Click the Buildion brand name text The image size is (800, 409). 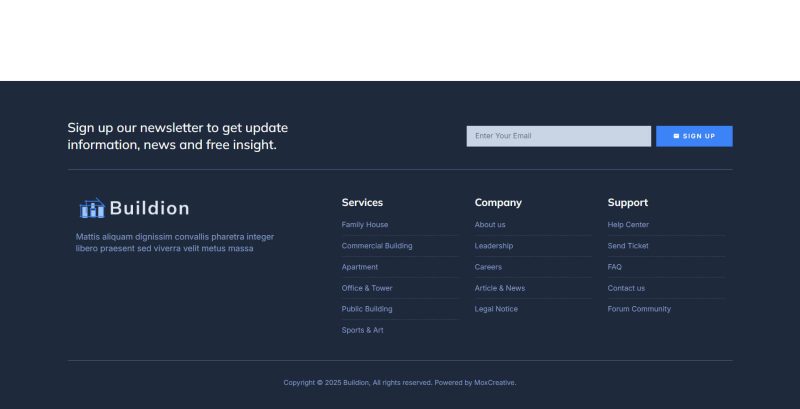tap(149, 208)
